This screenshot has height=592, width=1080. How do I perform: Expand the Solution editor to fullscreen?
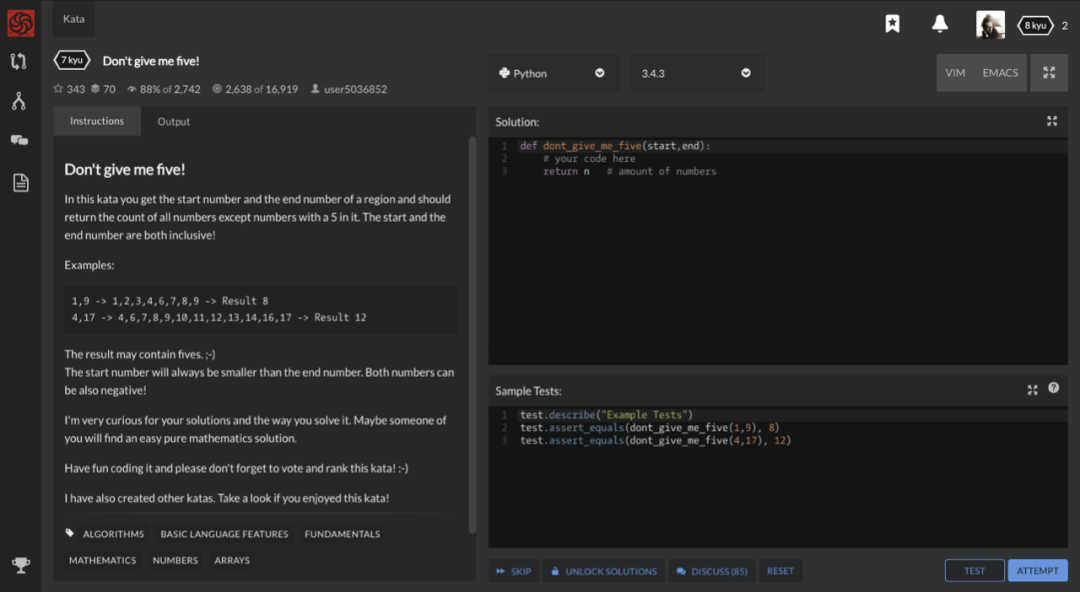coord(1052,121)
